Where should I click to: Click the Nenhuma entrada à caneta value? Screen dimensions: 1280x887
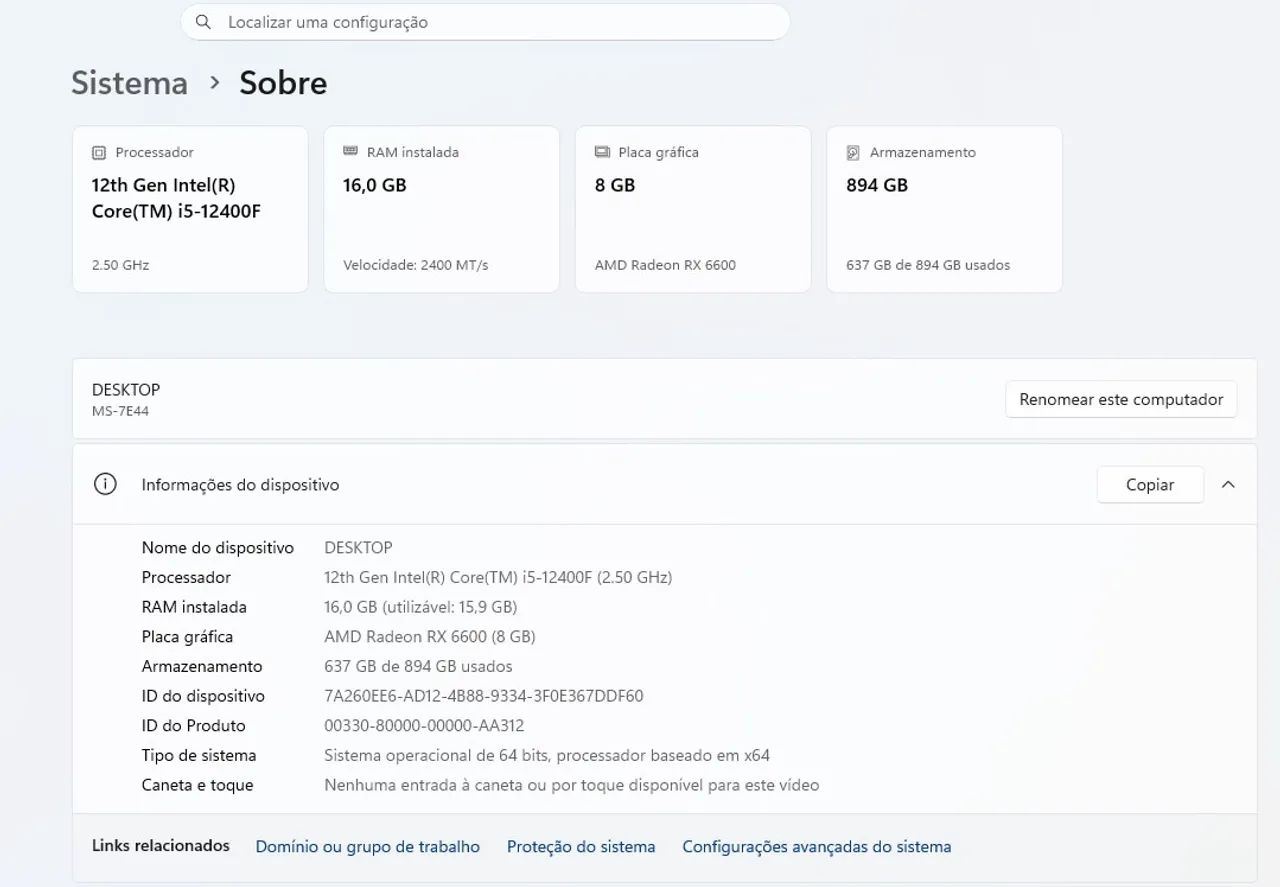tap(572, 785)
